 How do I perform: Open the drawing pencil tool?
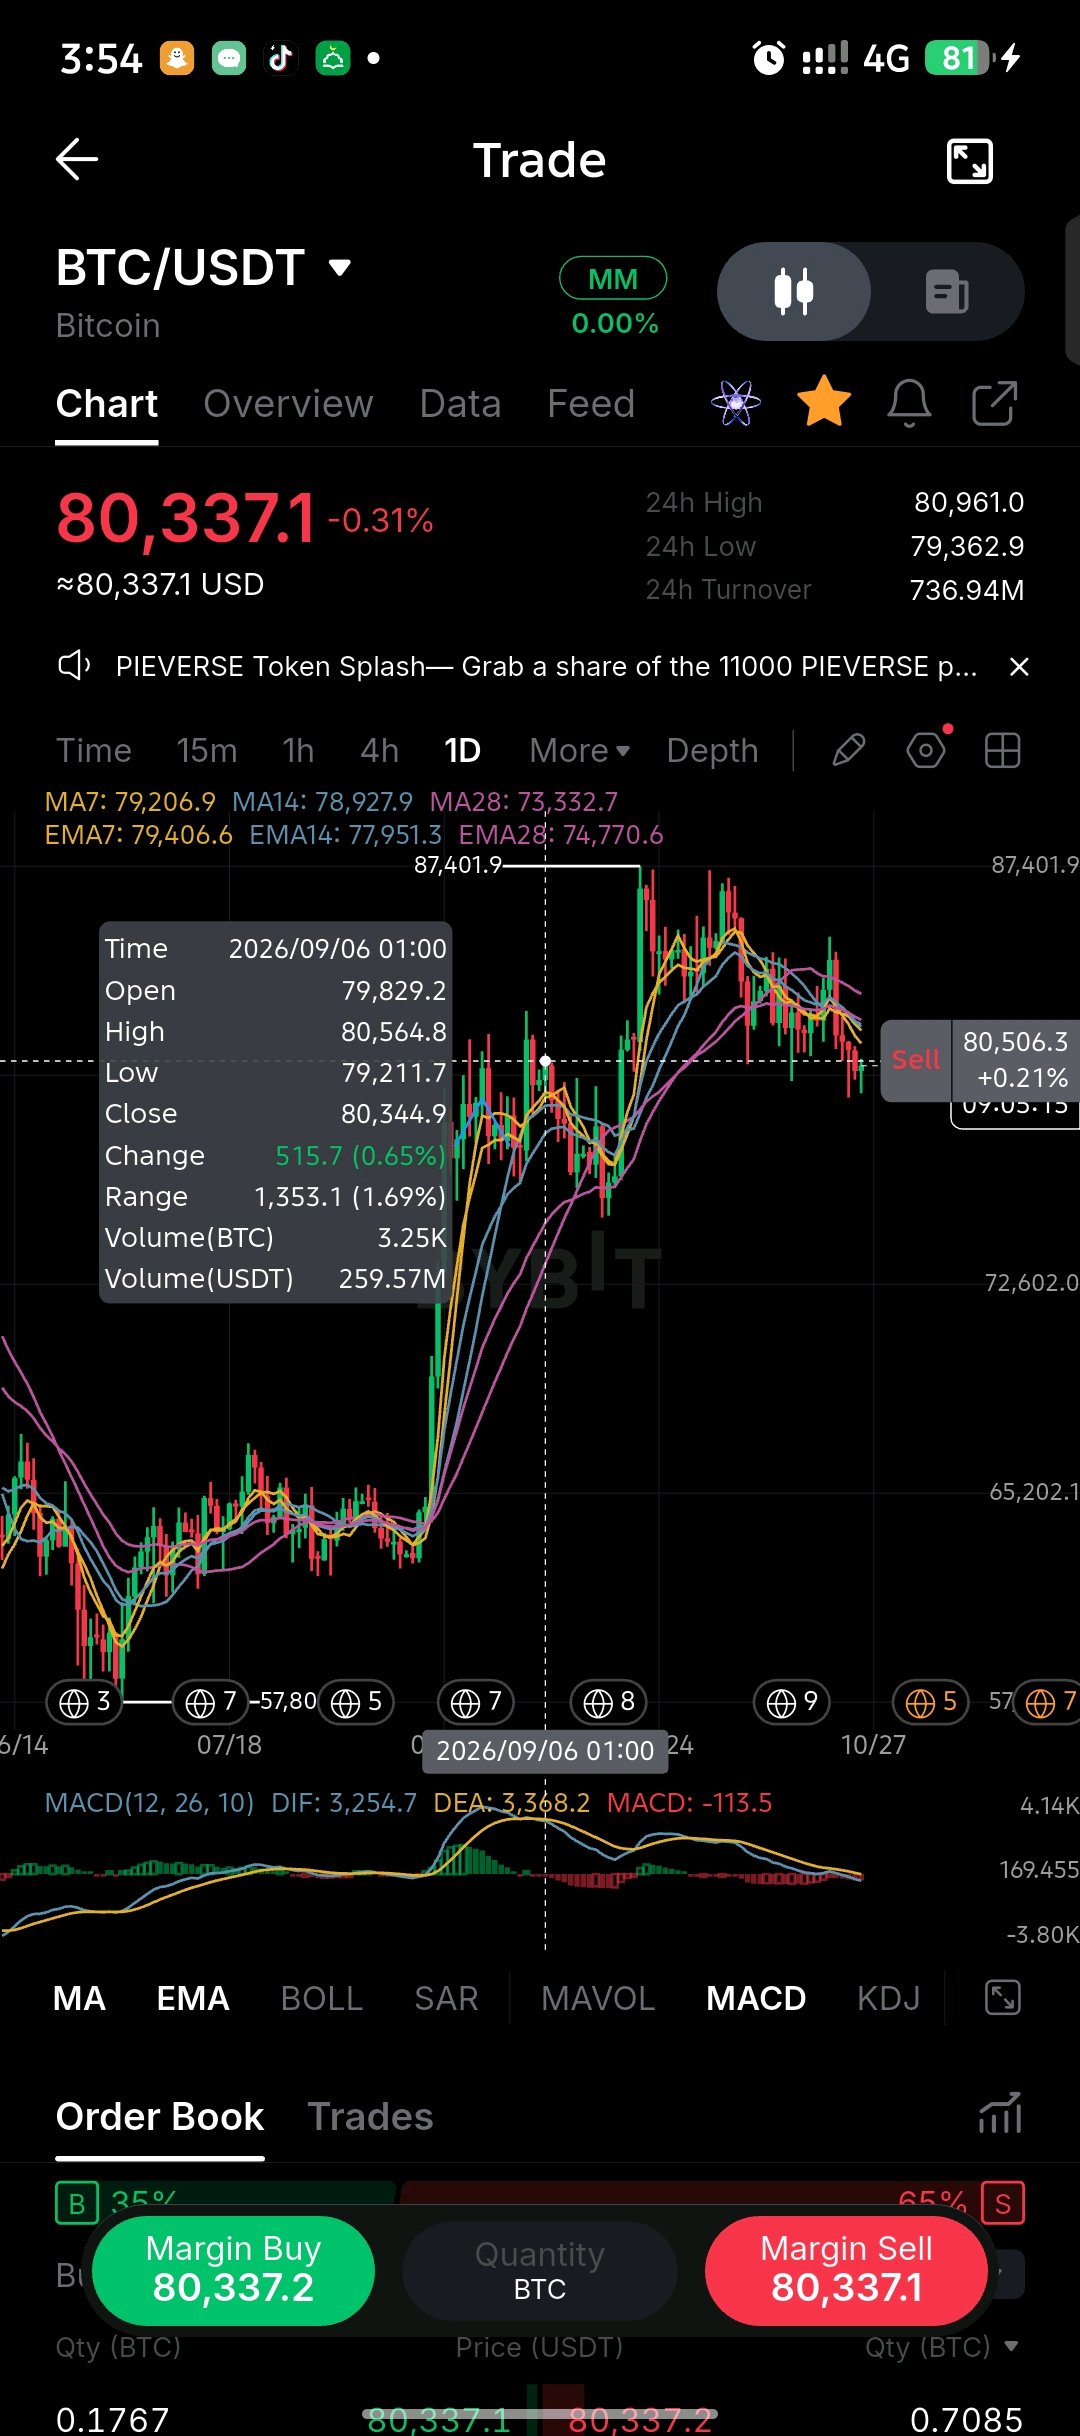tap(849, 750)
